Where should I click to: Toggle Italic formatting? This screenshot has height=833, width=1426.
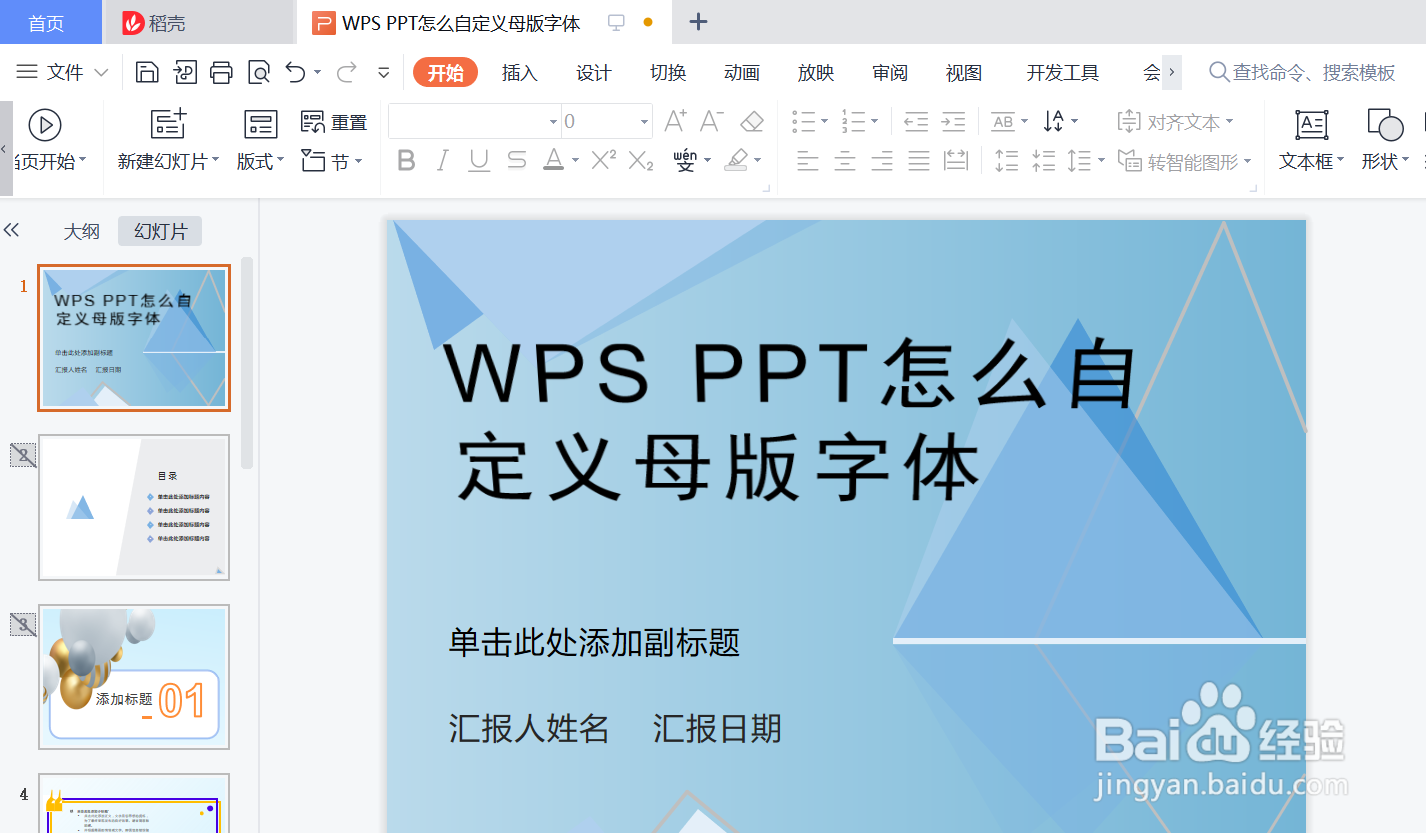tap(442, 160)
